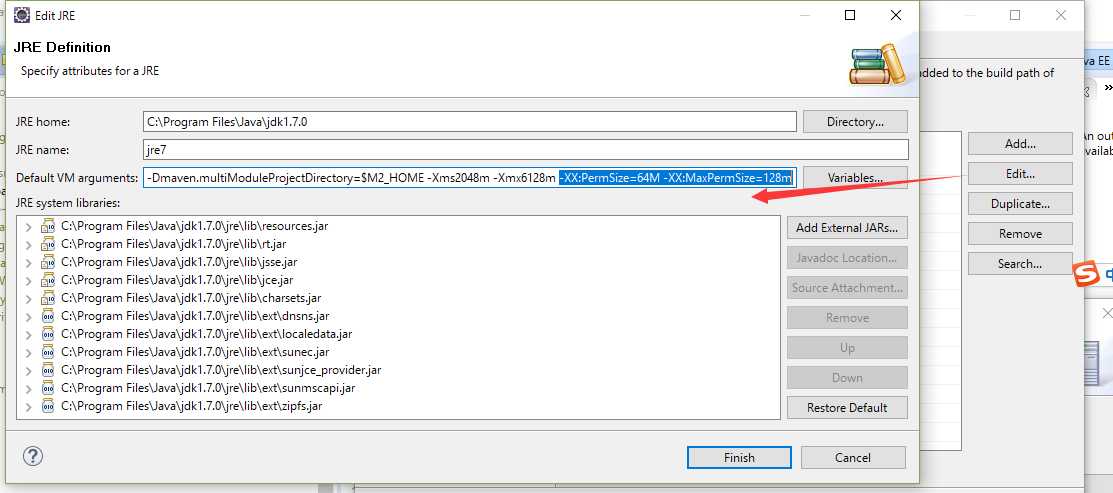The width and height of the screenshot is (1113, 493).
Task: Select the dnsns.jar path row
Action: click(195, 316)
